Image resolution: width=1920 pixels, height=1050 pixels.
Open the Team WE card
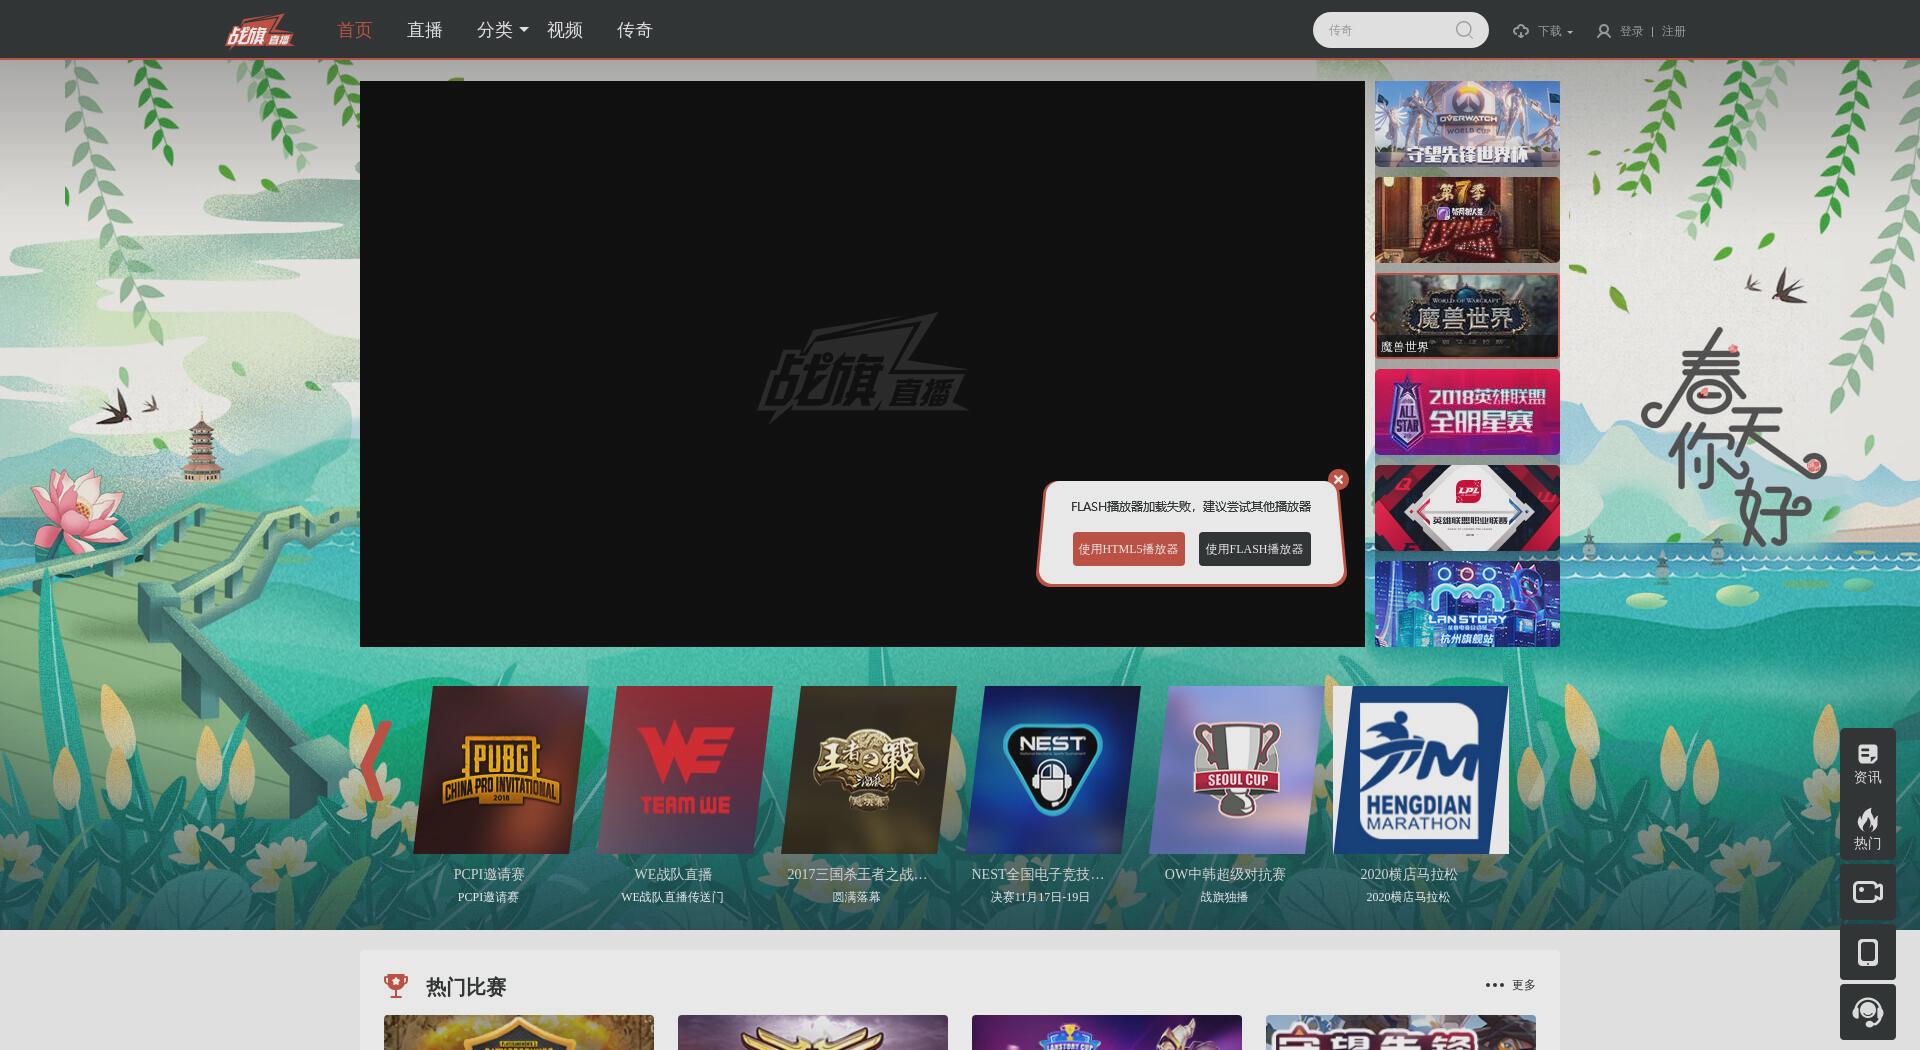click(685, 770)
